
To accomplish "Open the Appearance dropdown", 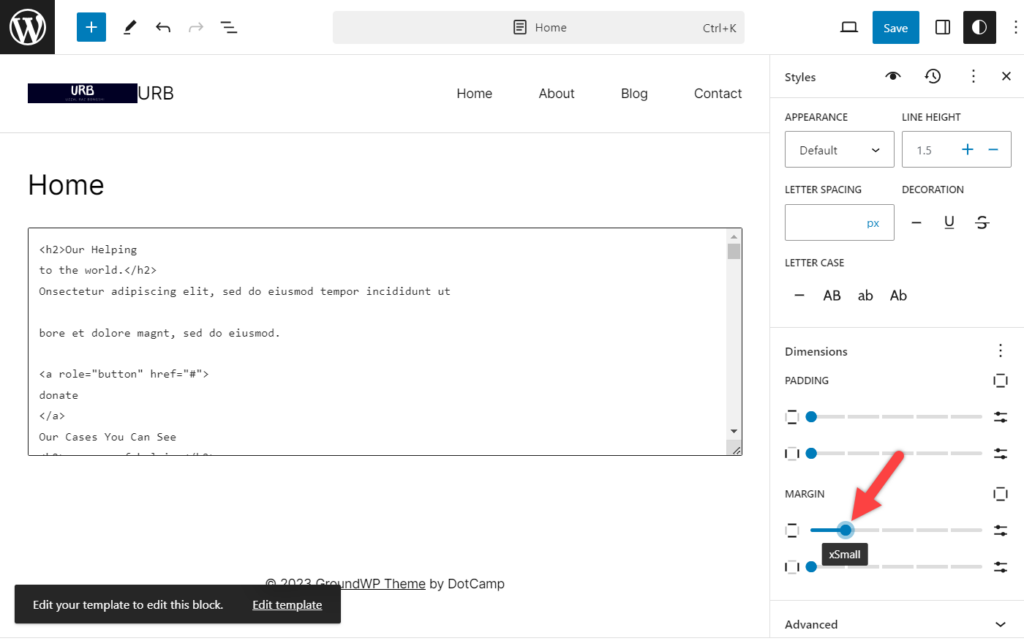I will [839, 149].
